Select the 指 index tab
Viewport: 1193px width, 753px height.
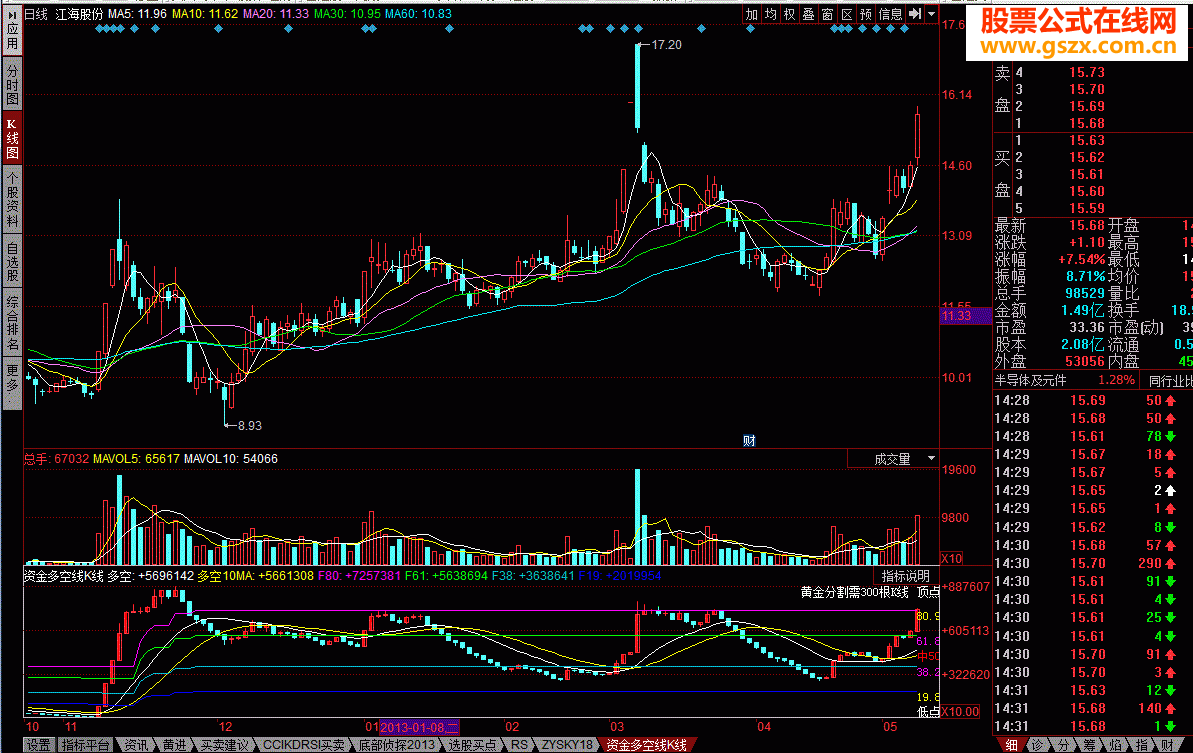pos(1141,745)
